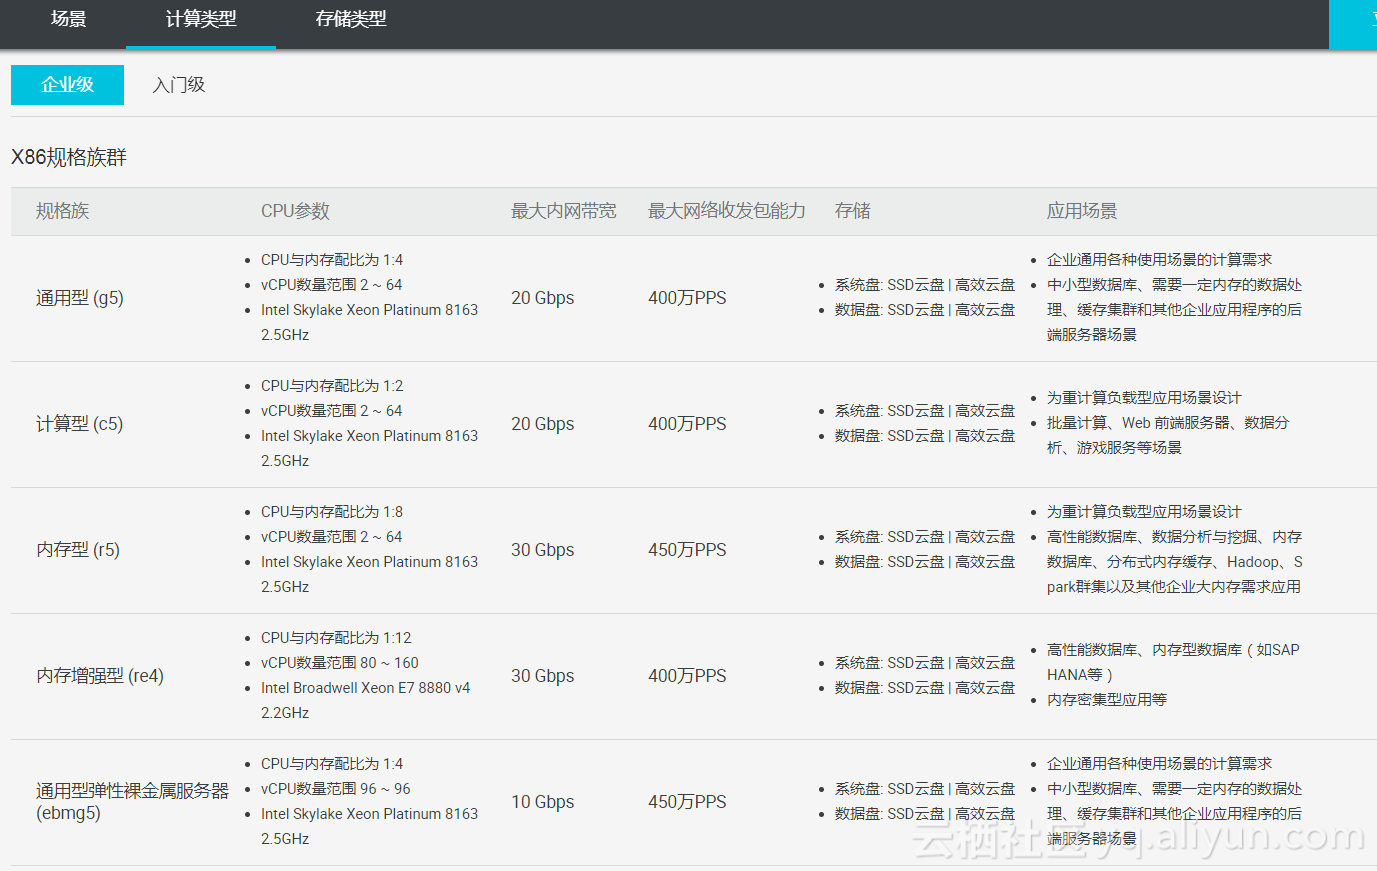The image size is (1377, 871).
Task: Select the 计算类型 tab
Action: coord(201,19)
